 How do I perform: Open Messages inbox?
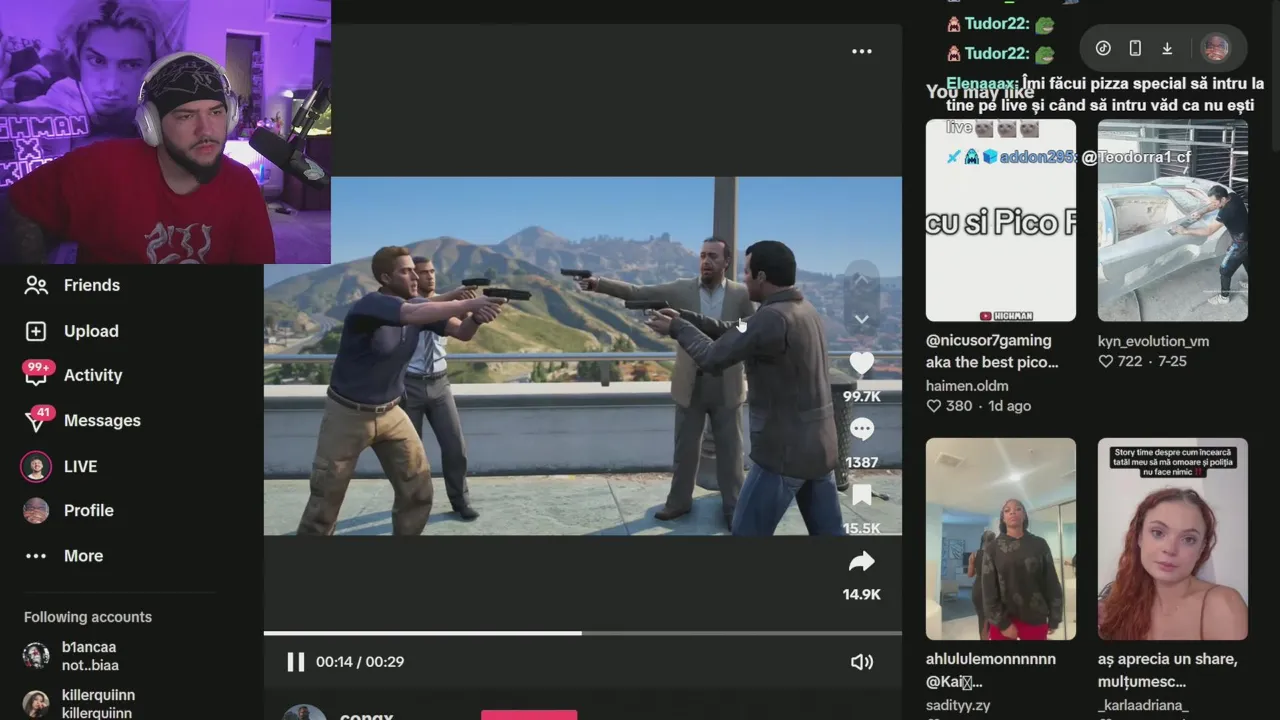pos(102,420)
